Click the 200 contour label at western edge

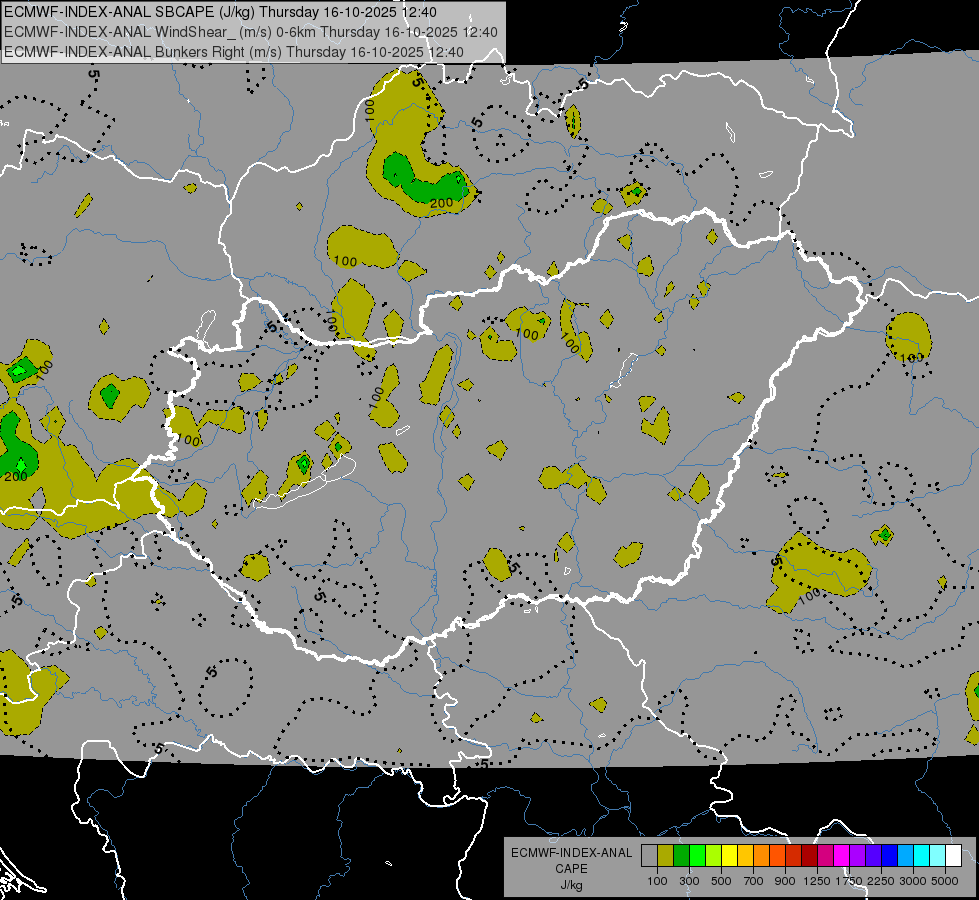[16, 477]
